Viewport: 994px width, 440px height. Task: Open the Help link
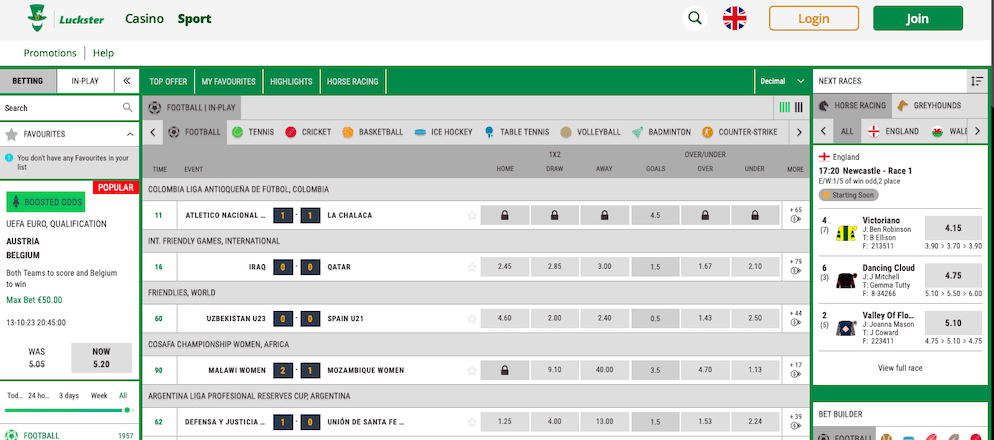tap(103, 53)
